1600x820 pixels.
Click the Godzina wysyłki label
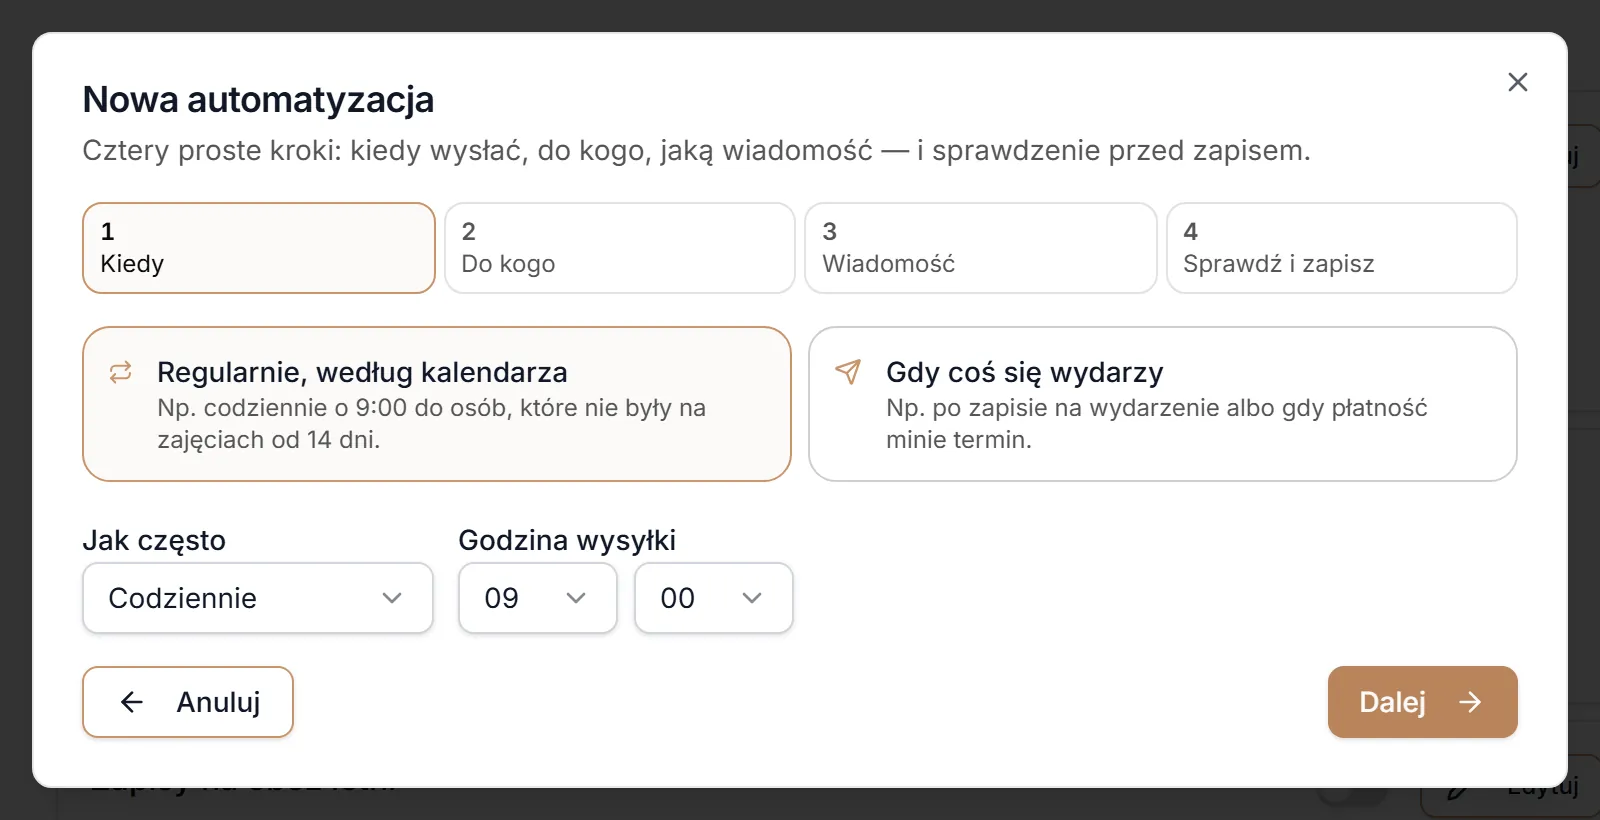pos(567,540)
